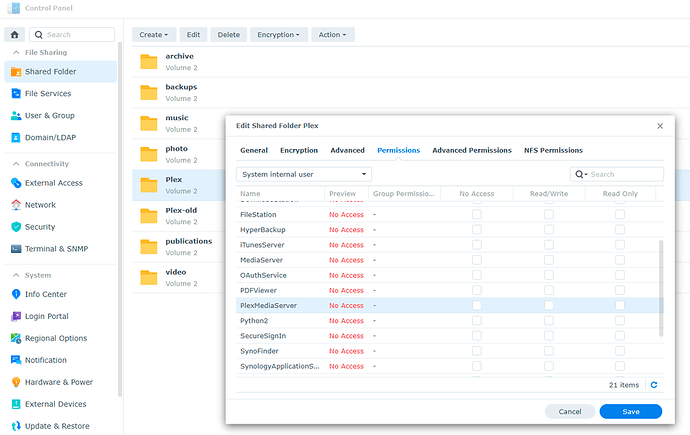Check Read/Write for PlexMediaServer

point(549,305)
